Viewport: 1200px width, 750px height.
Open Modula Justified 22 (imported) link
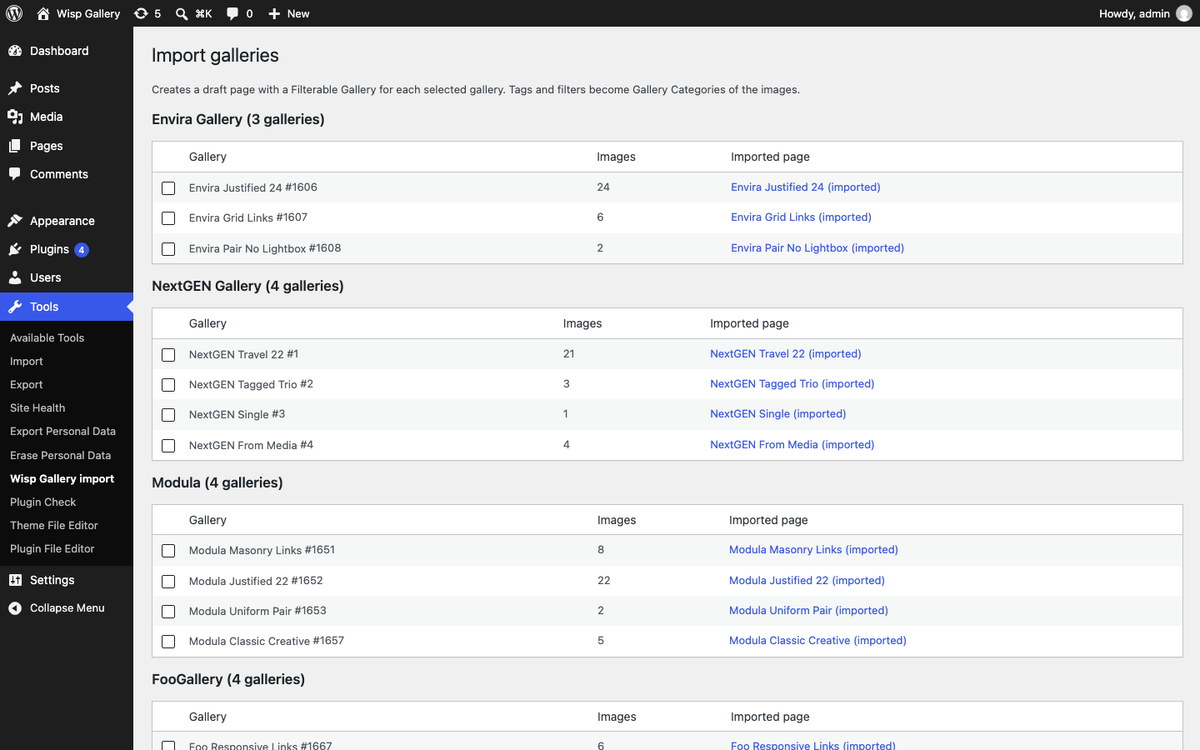click(x=807, y=580)
